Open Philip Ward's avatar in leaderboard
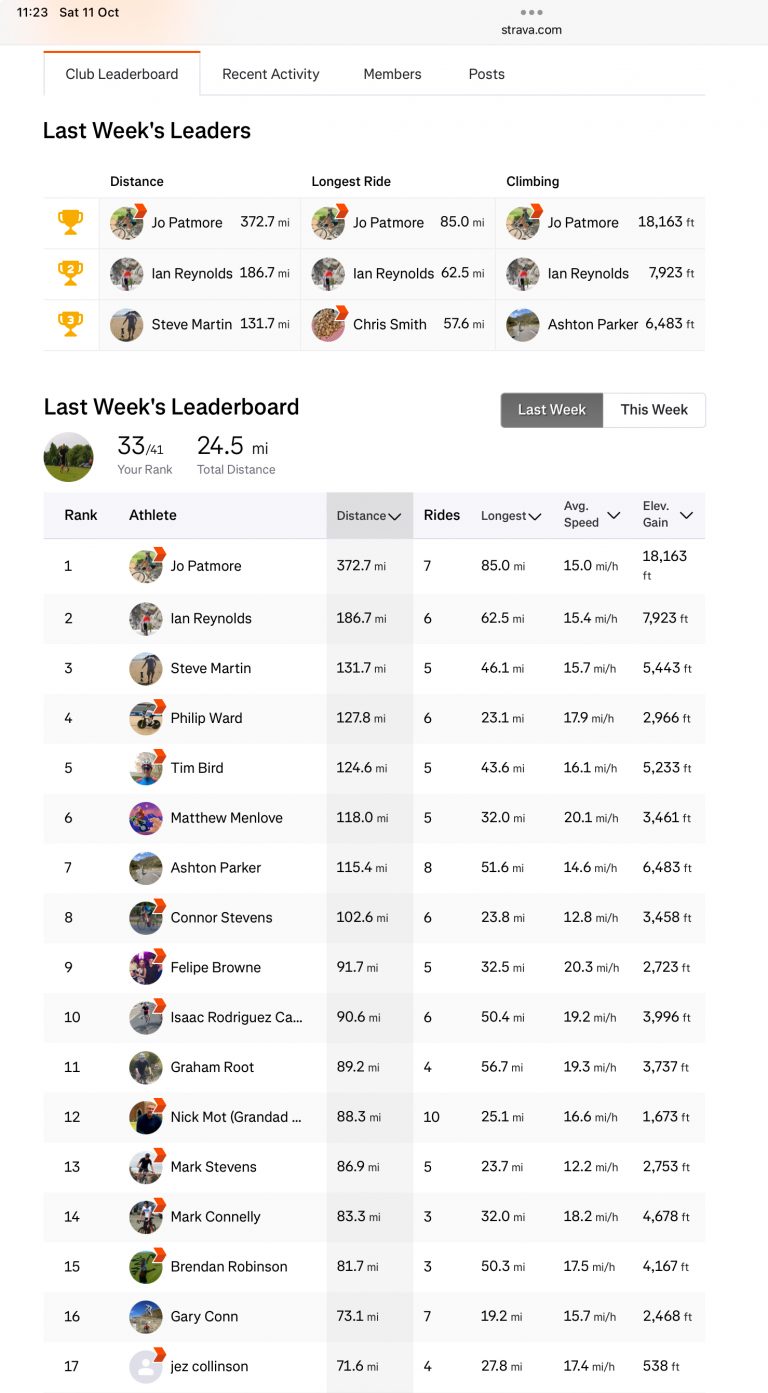This screenshot has width=768, height=1393. 146,718
